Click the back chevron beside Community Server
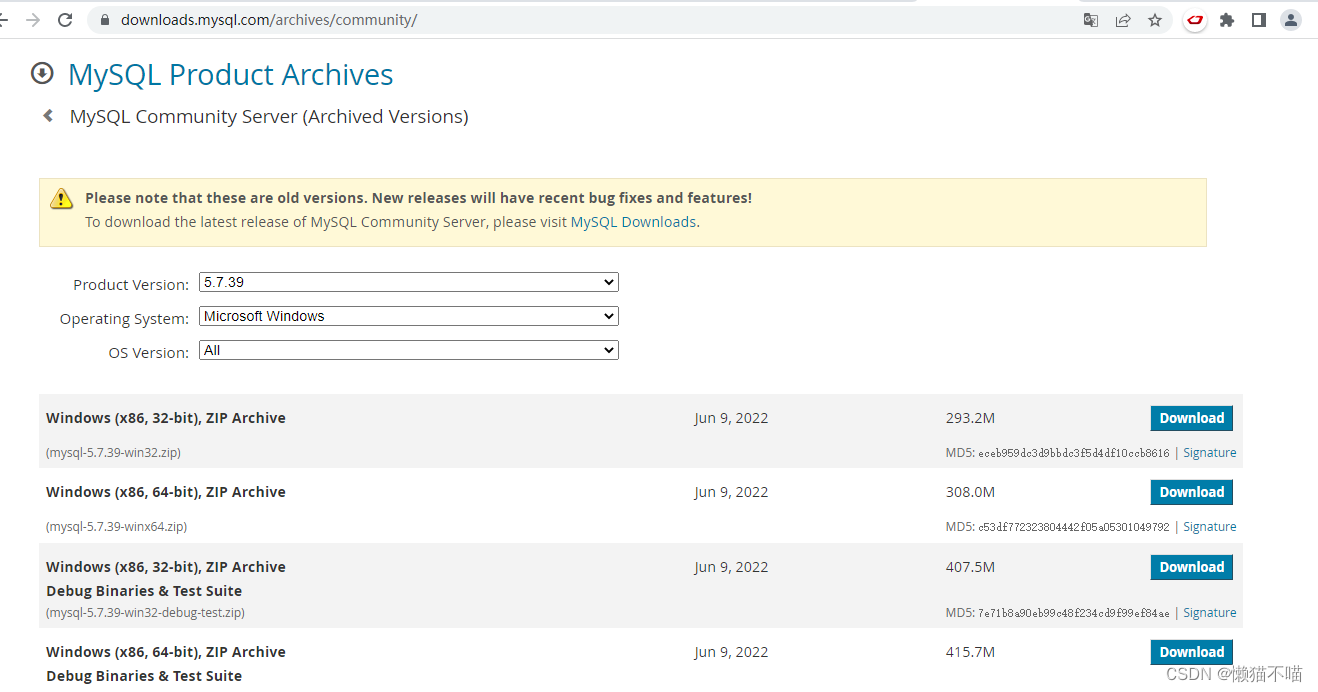This screenshot has width=1318, height=692. [x=48, y=116]
